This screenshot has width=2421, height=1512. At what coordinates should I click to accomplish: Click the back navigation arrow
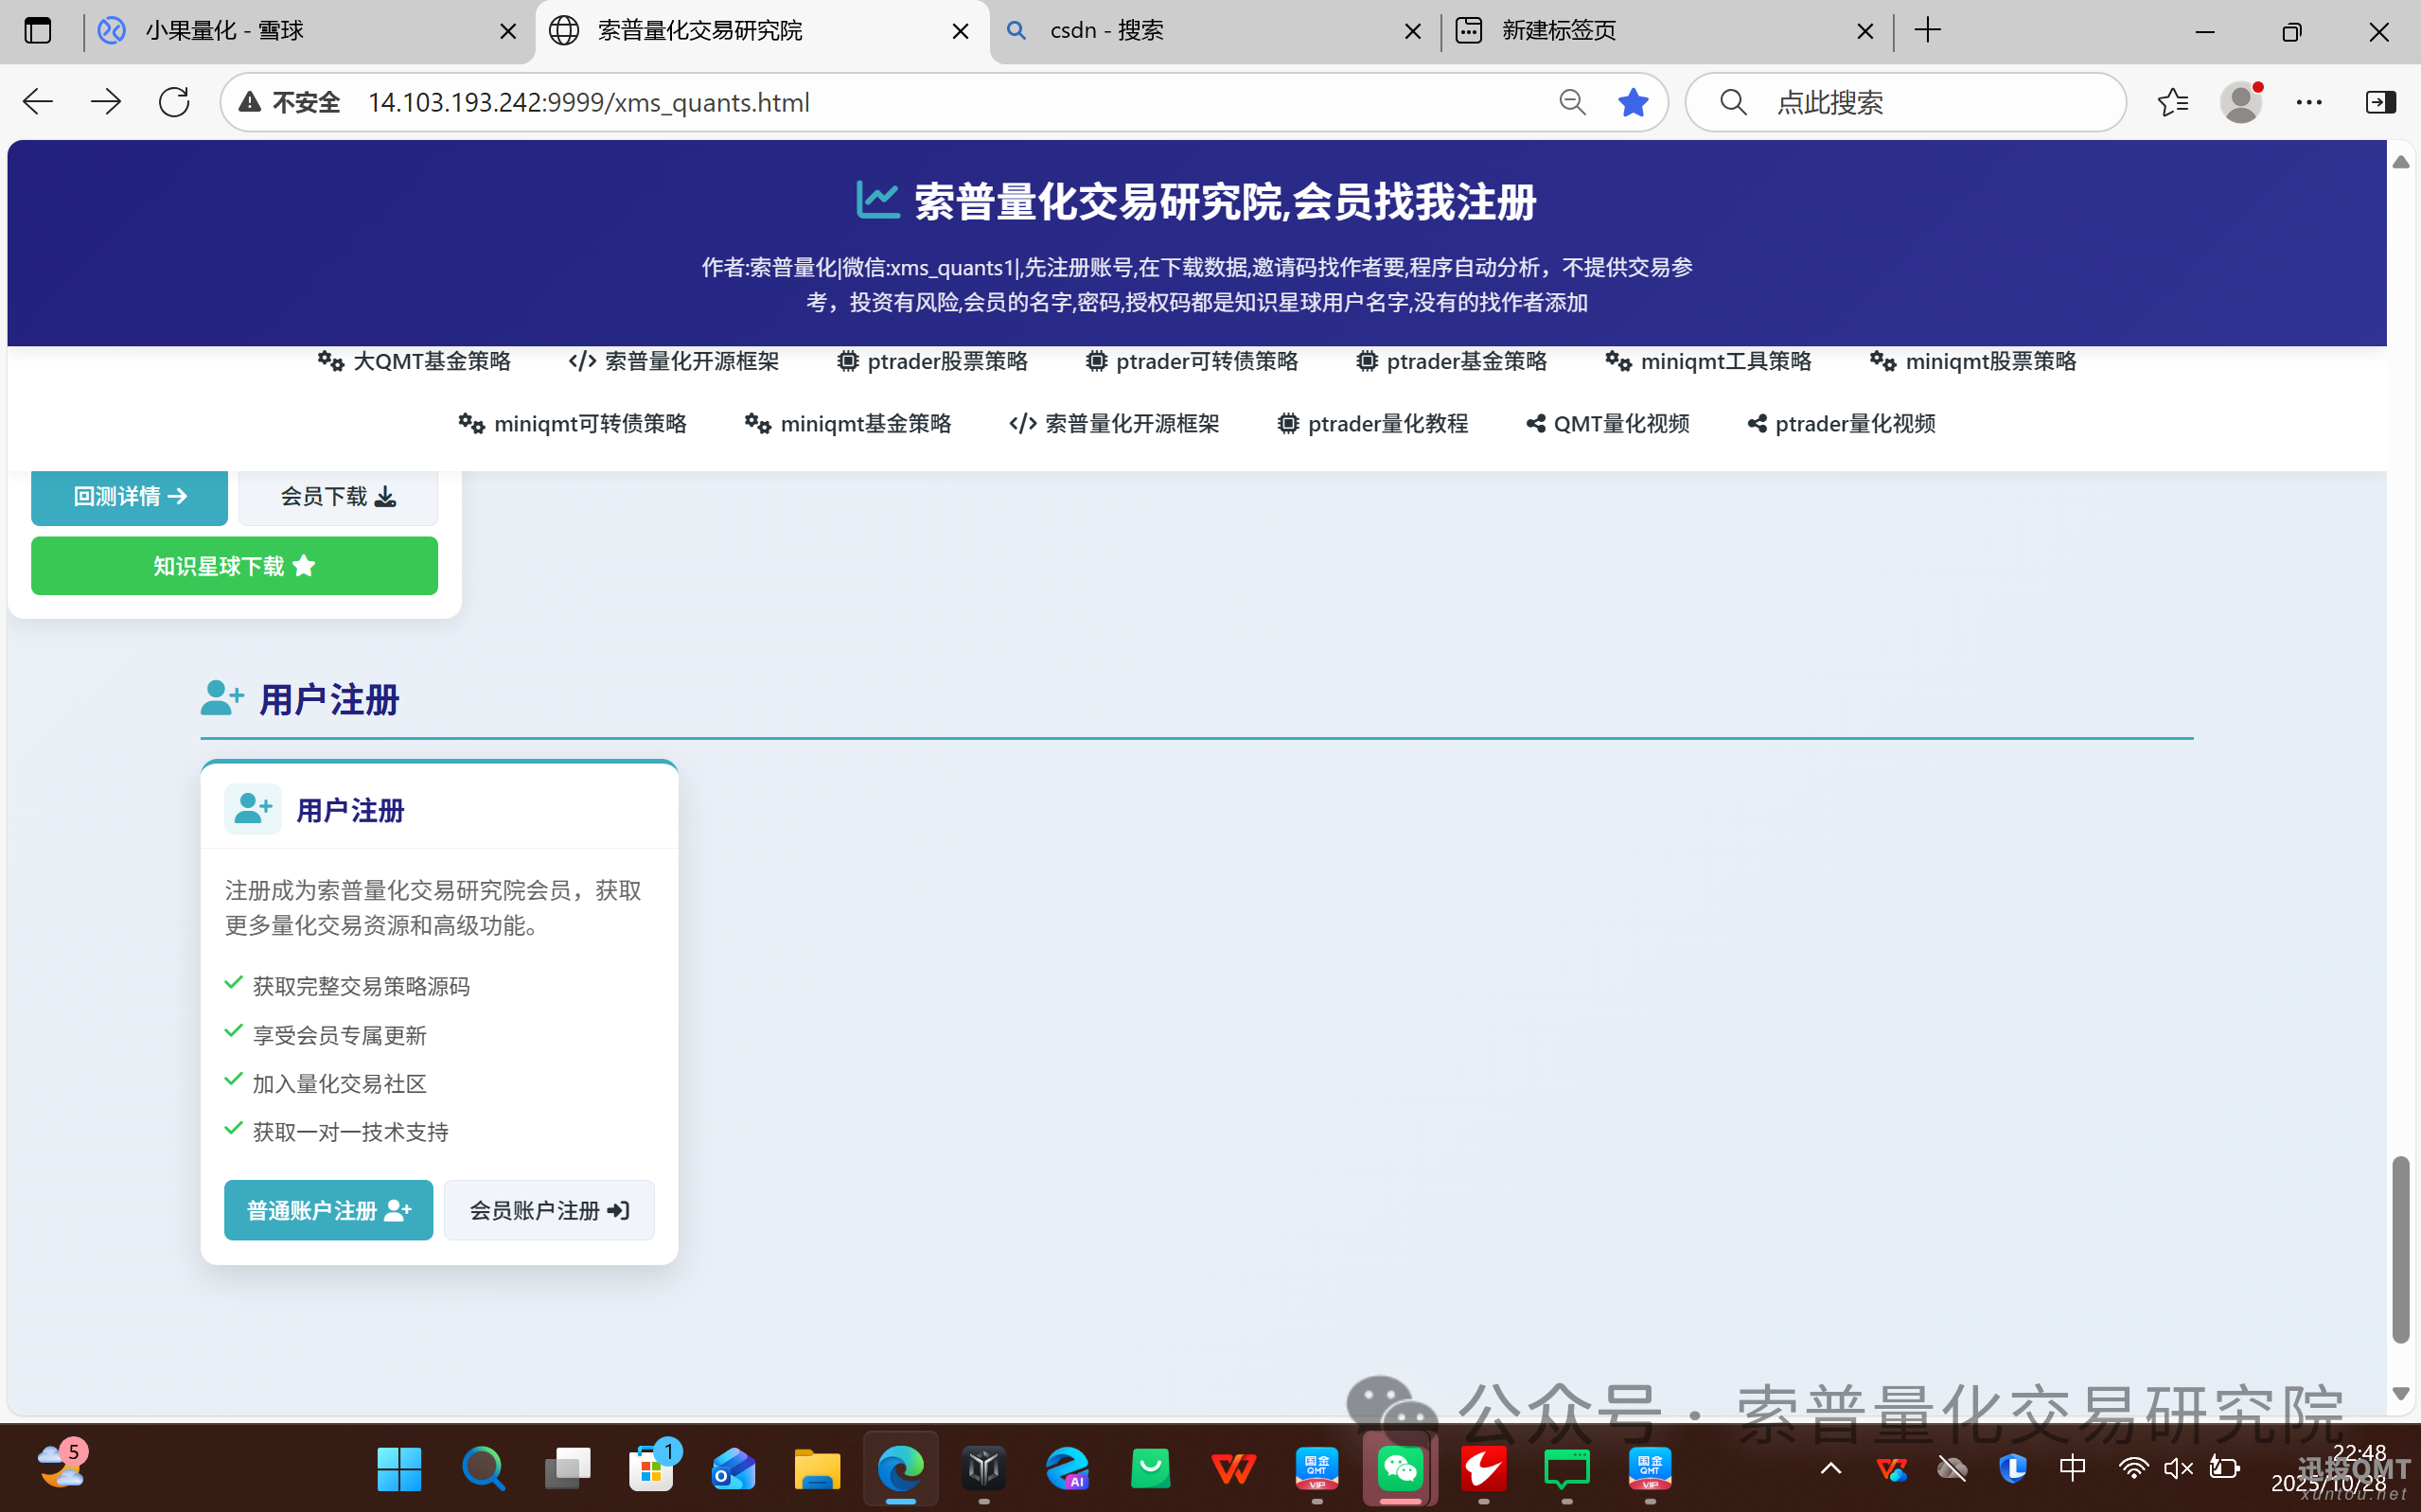click(x=37, y=101)
